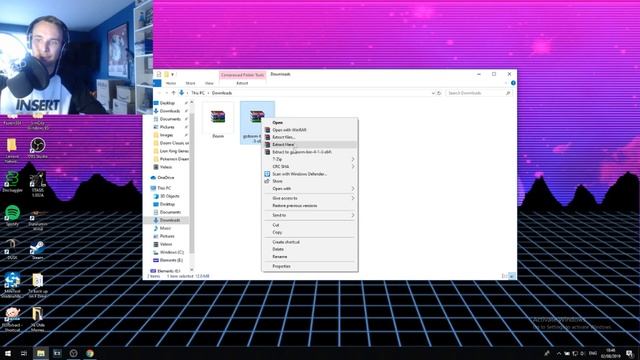Select pinned Downloads in Quick access

tap(170, 111)
